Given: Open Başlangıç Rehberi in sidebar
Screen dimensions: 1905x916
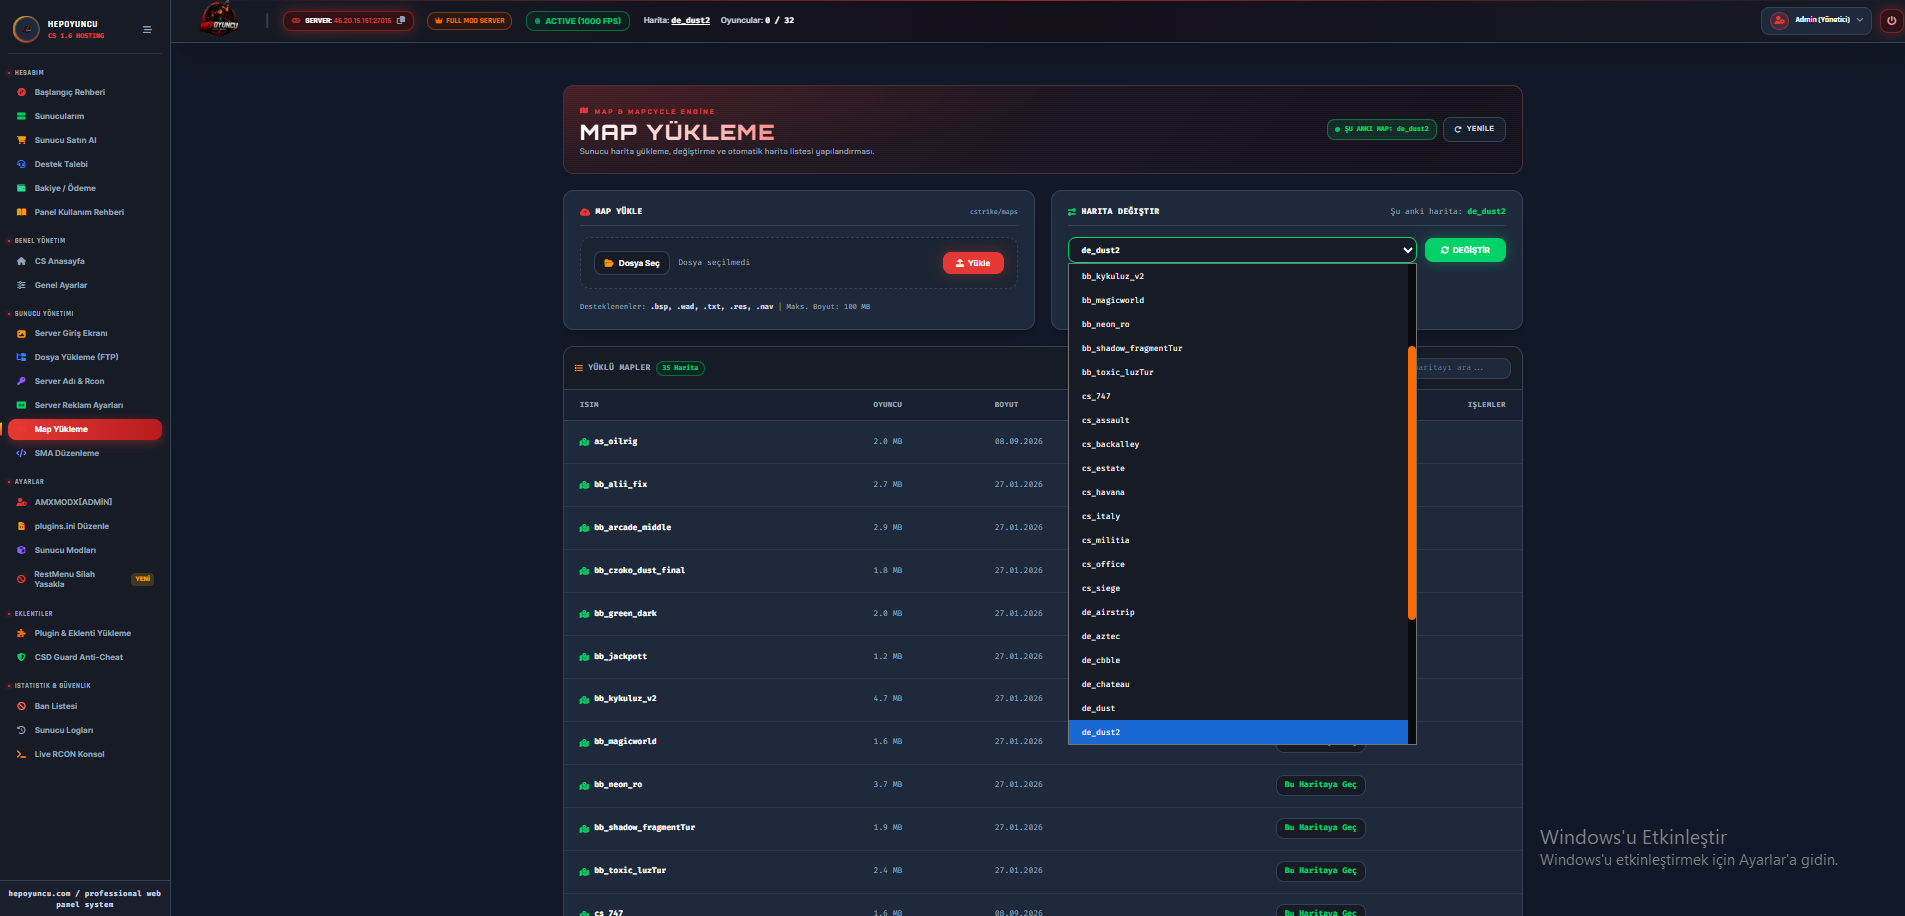Looking at the screenshot, I should pyautogui.click(x=69, y=92).
